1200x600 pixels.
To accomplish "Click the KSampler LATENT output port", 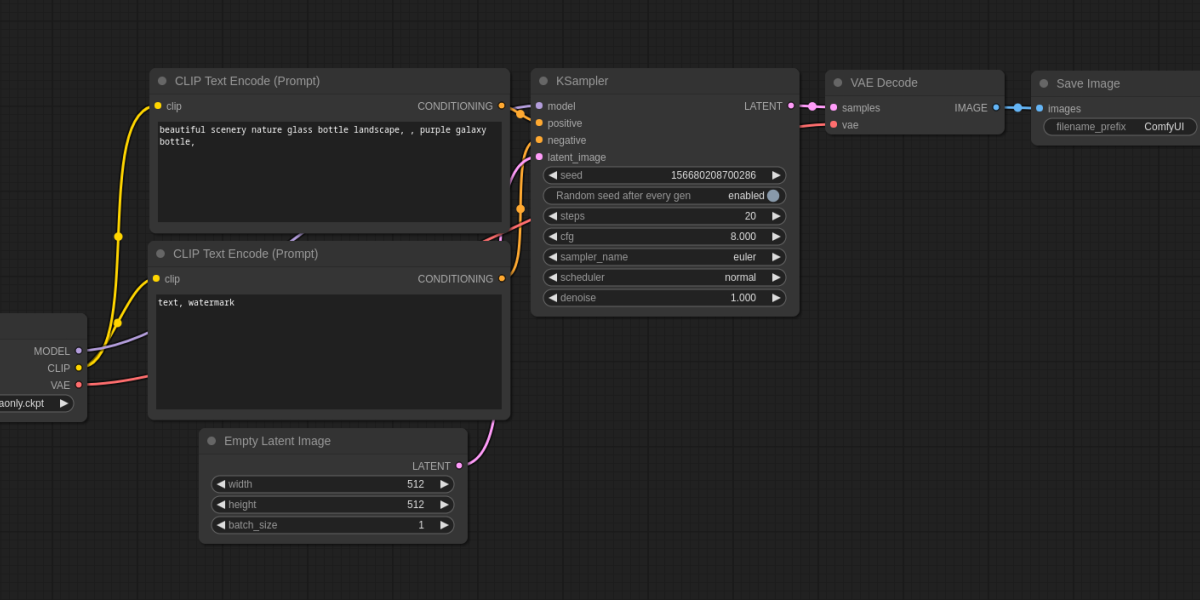I will pos(791,106).
